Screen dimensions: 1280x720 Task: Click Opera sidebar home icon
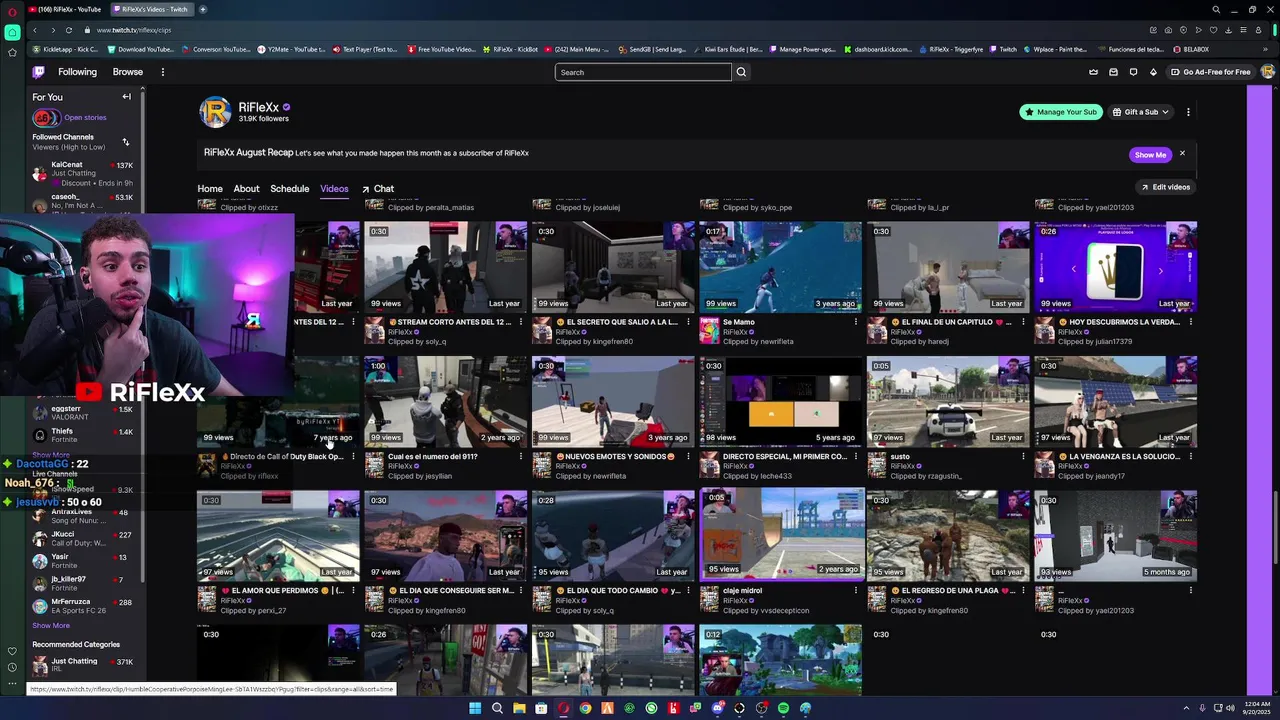pos(12,32)
